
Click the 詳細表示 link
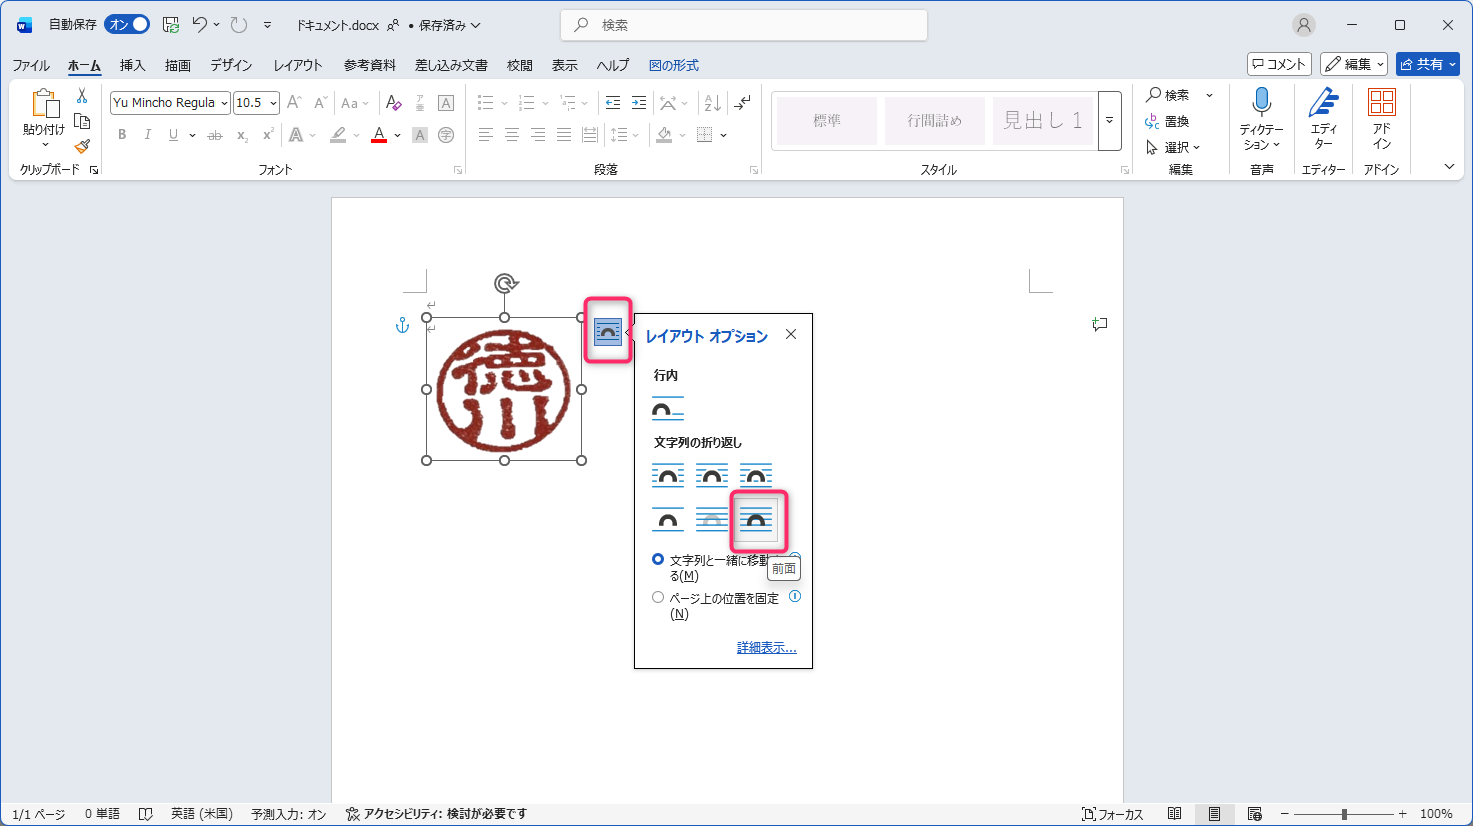[x=766, y=648]
